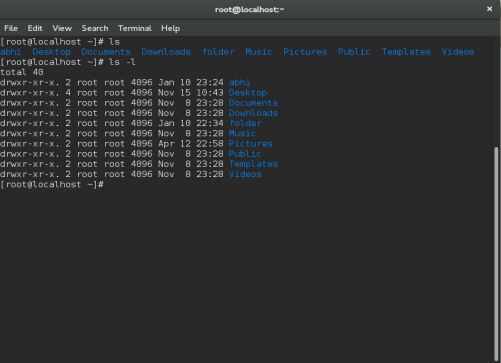
Task: Click 'Desktop' in the long listing
Action: point(248,93)
